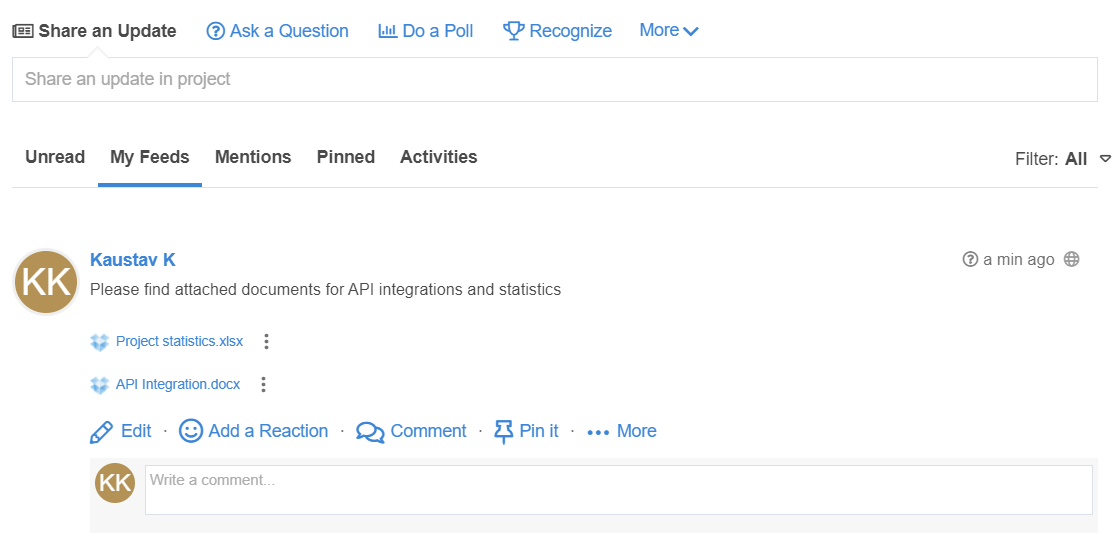Viewport: 1118px width, 549px height.
Task: Click the Write a comment box
Action: (x=618, y=490)
